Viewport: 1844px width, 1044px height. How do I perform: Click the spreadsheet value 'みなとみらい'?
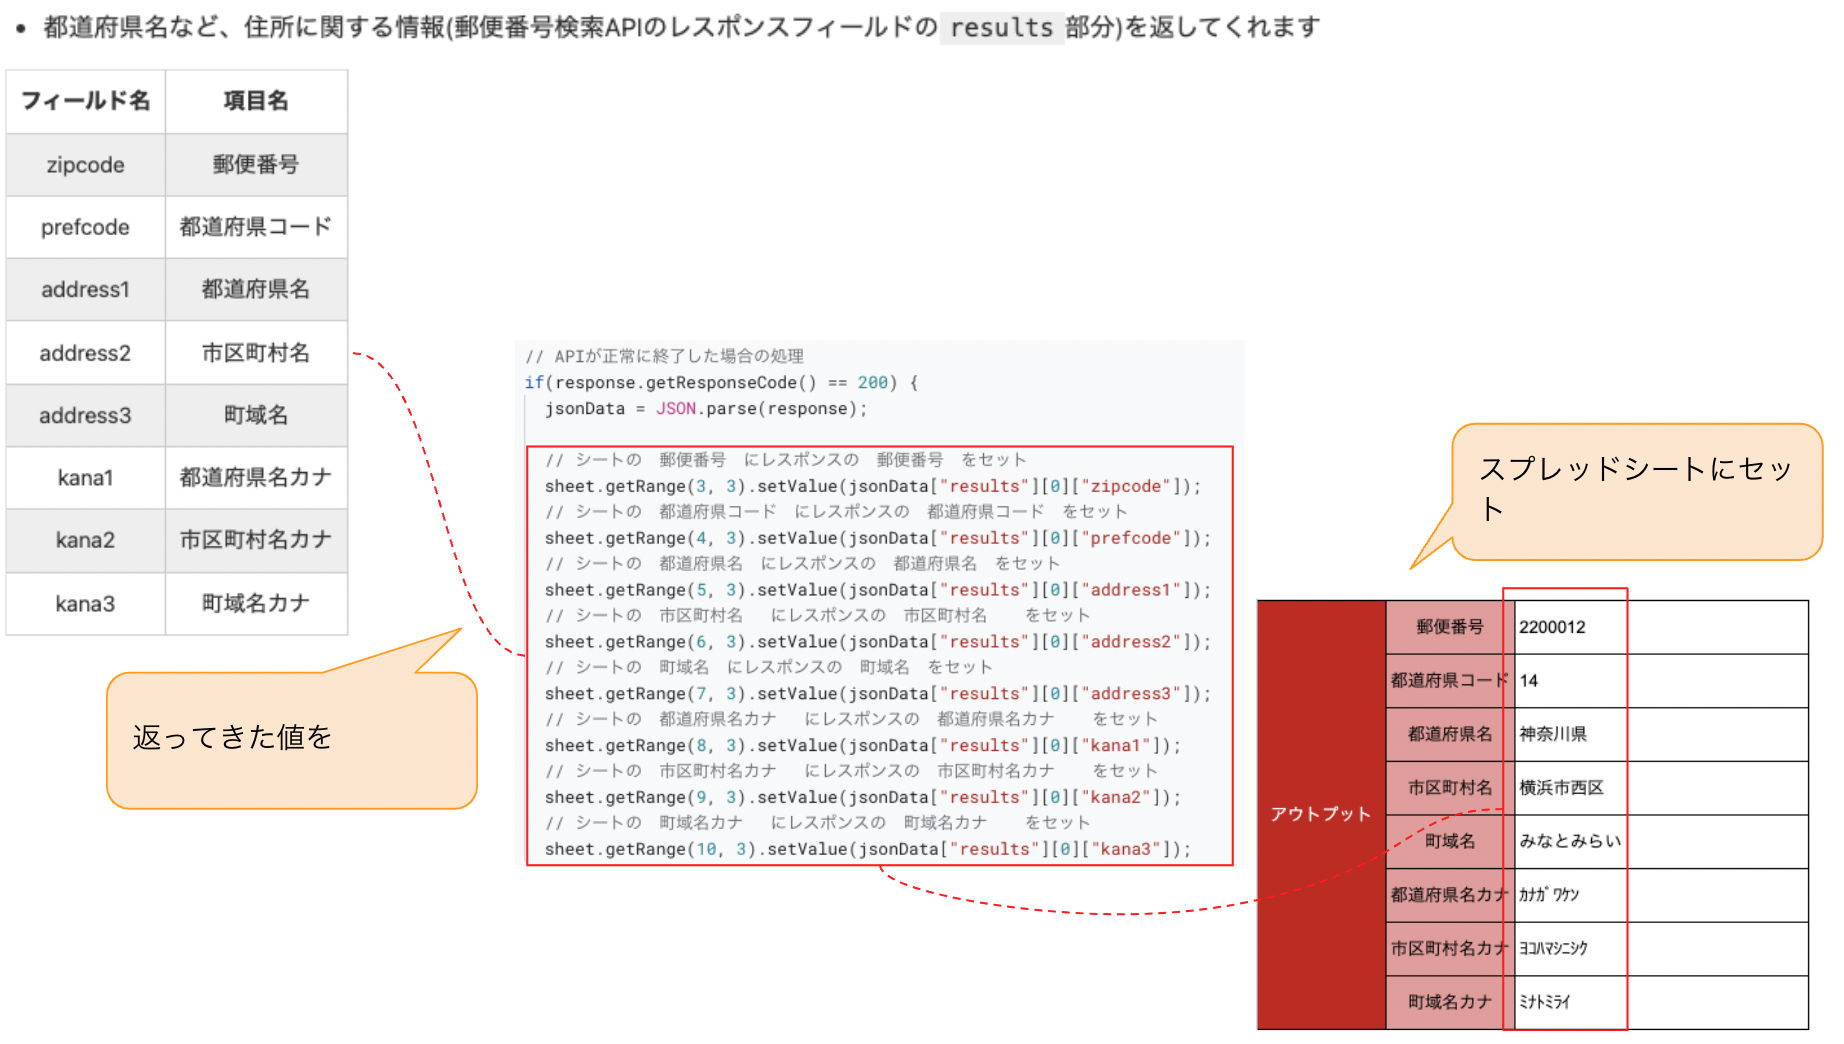[1570, 842]
